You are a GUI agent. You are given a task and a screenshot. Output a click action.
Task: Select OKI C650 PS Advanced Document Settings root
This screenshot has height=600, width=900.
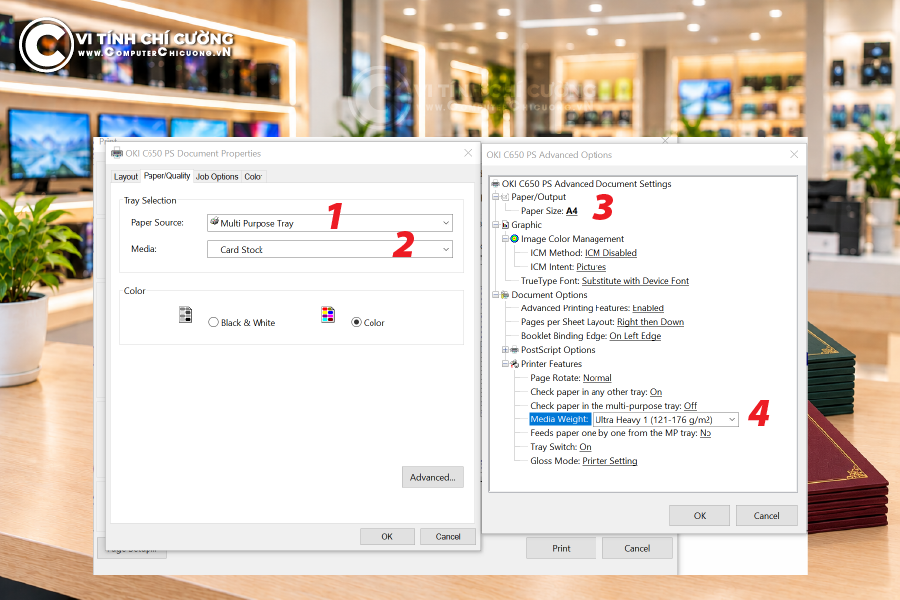click(x=586, y=184)
